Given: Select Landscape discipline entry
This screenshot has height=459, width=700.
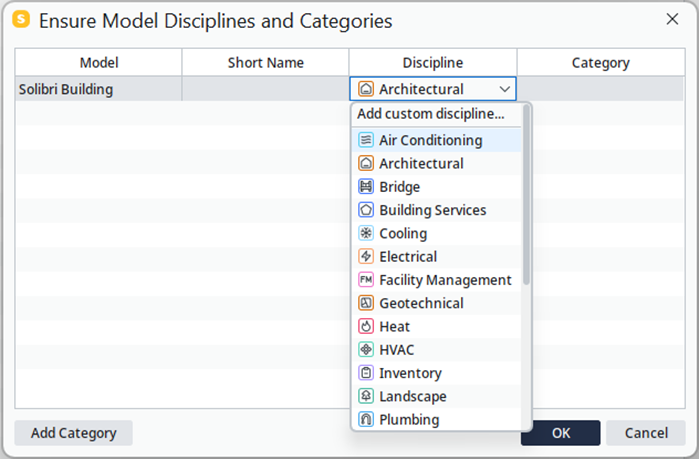Looking at the screenshot, I should click(437, 396).
